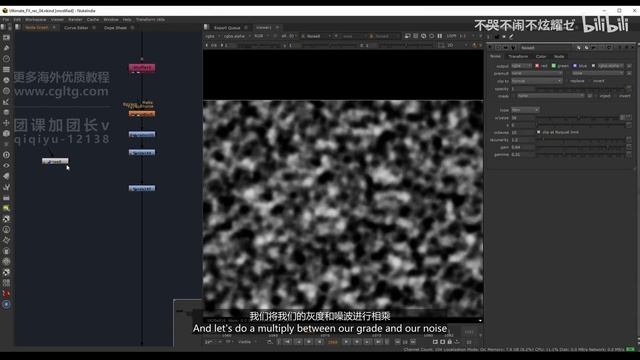Open 3D nodes toolbar menu
This screenshot has width=640, height=360.
coord(6,133)
